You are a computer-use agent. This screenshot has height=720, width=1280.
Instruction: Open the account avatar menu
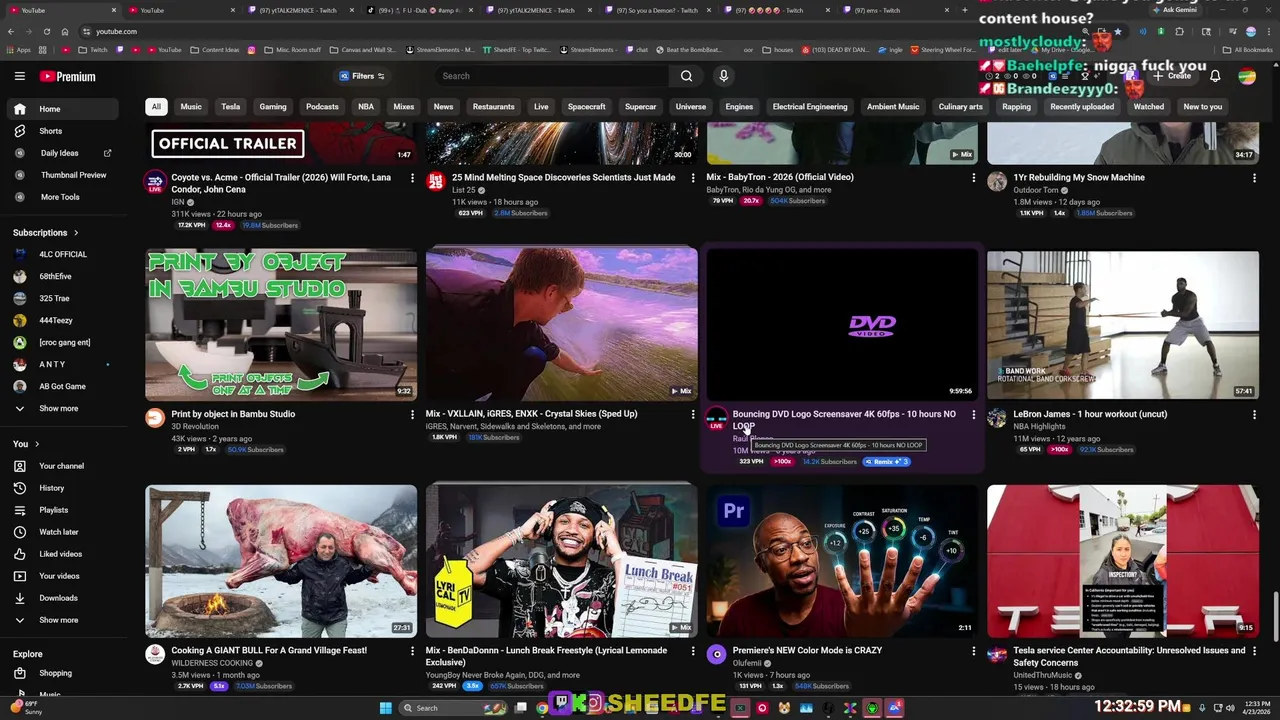1247,76
